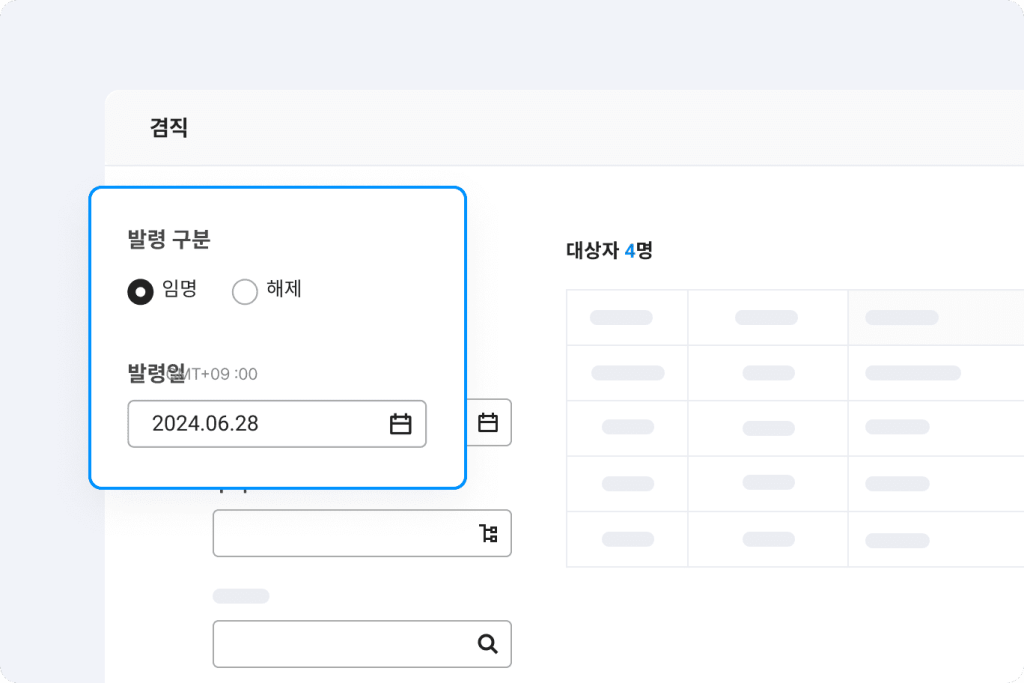Click first data row's first cell
Image resolution: width=1024 pixels, height=683 pixels.
click(x=627, y=373)
